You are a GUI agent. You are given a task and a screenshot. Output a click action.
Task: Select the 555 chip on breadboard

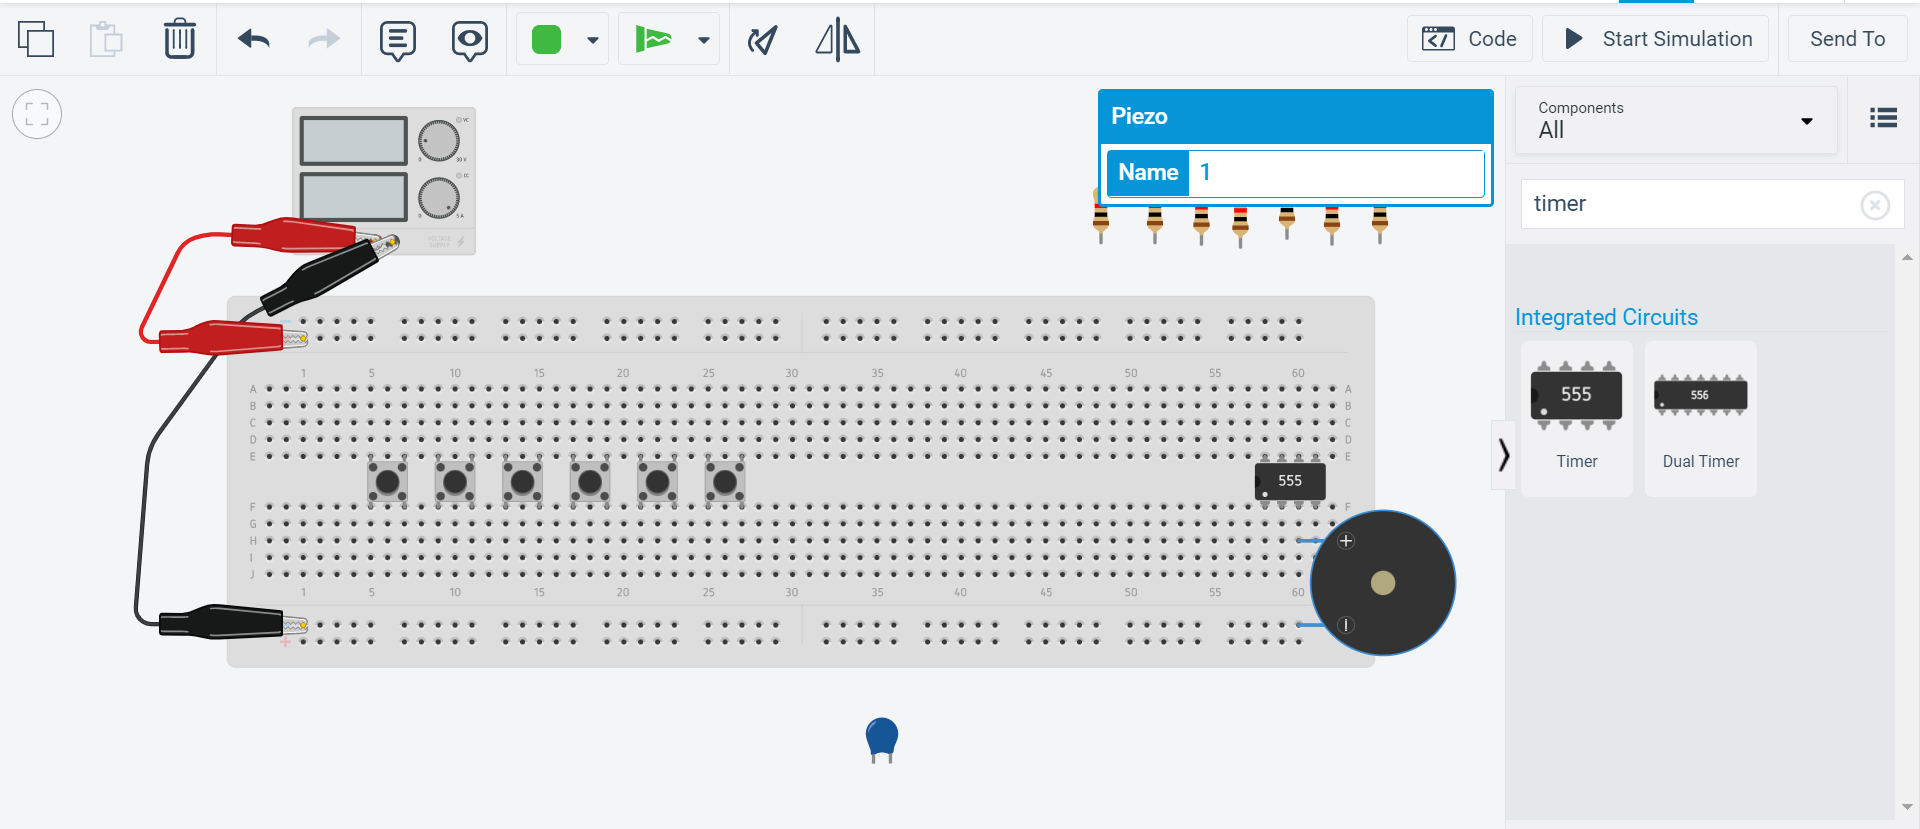click(x=1290, y=481)
